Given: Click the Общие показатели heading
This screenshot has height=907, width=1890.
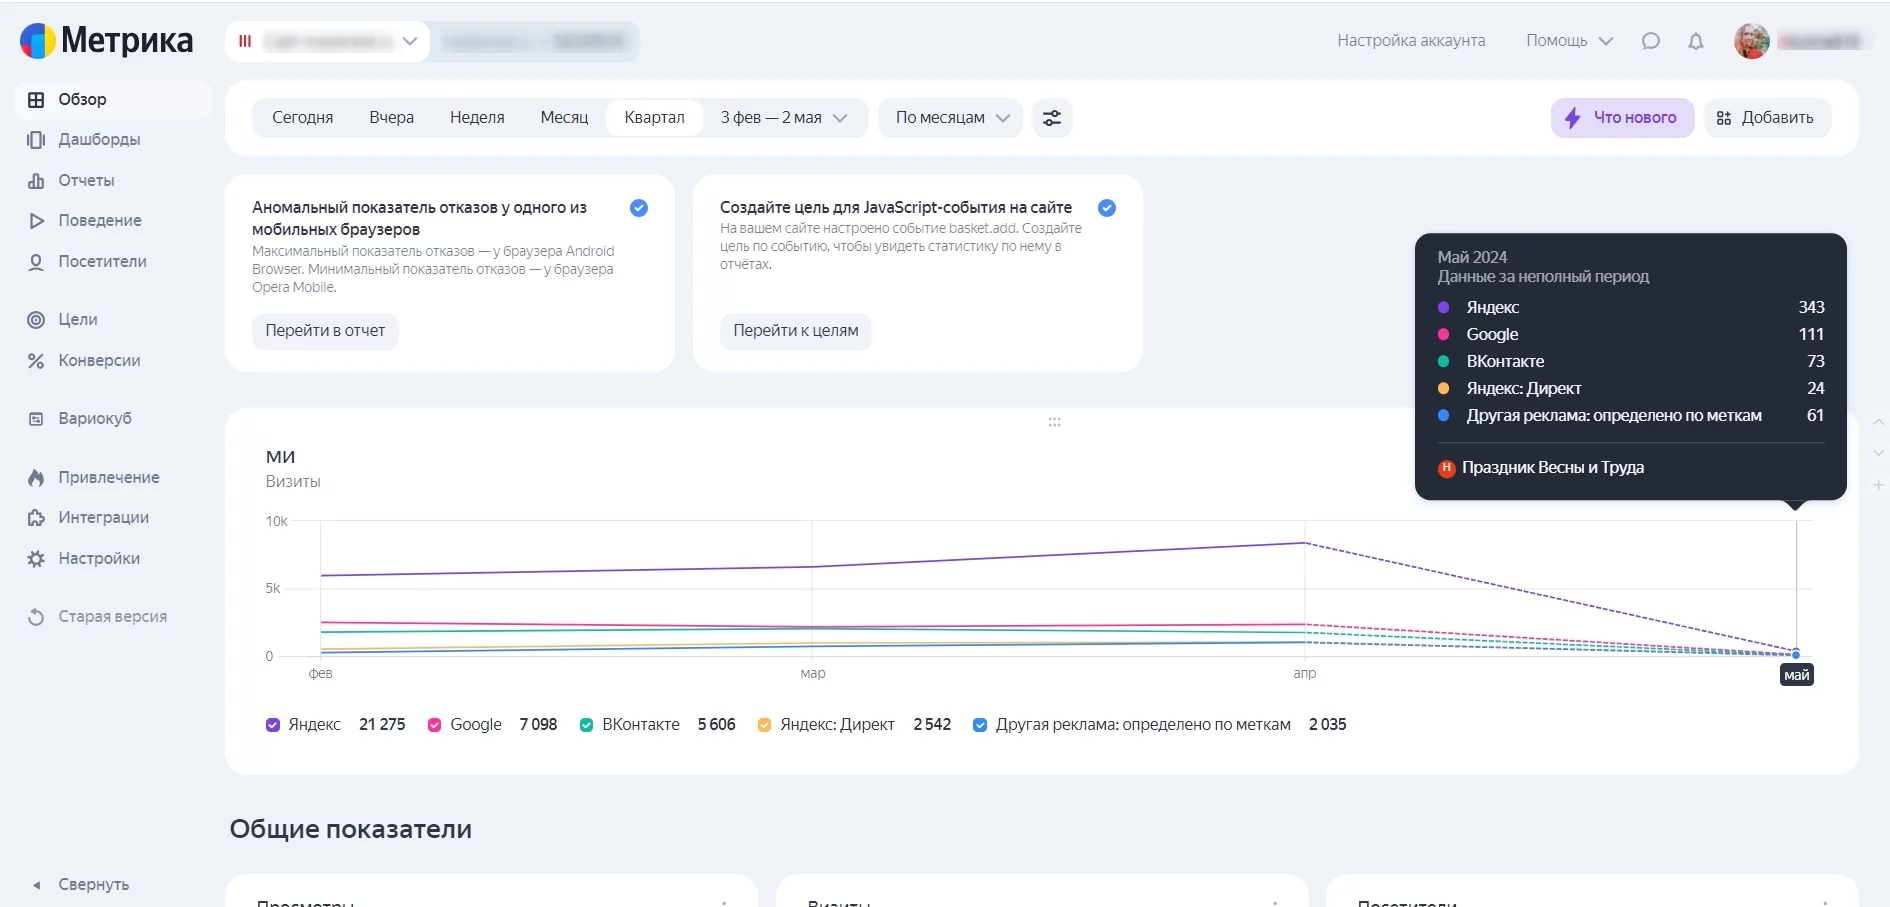Looking at the screenshot, I should coord(351,829).
